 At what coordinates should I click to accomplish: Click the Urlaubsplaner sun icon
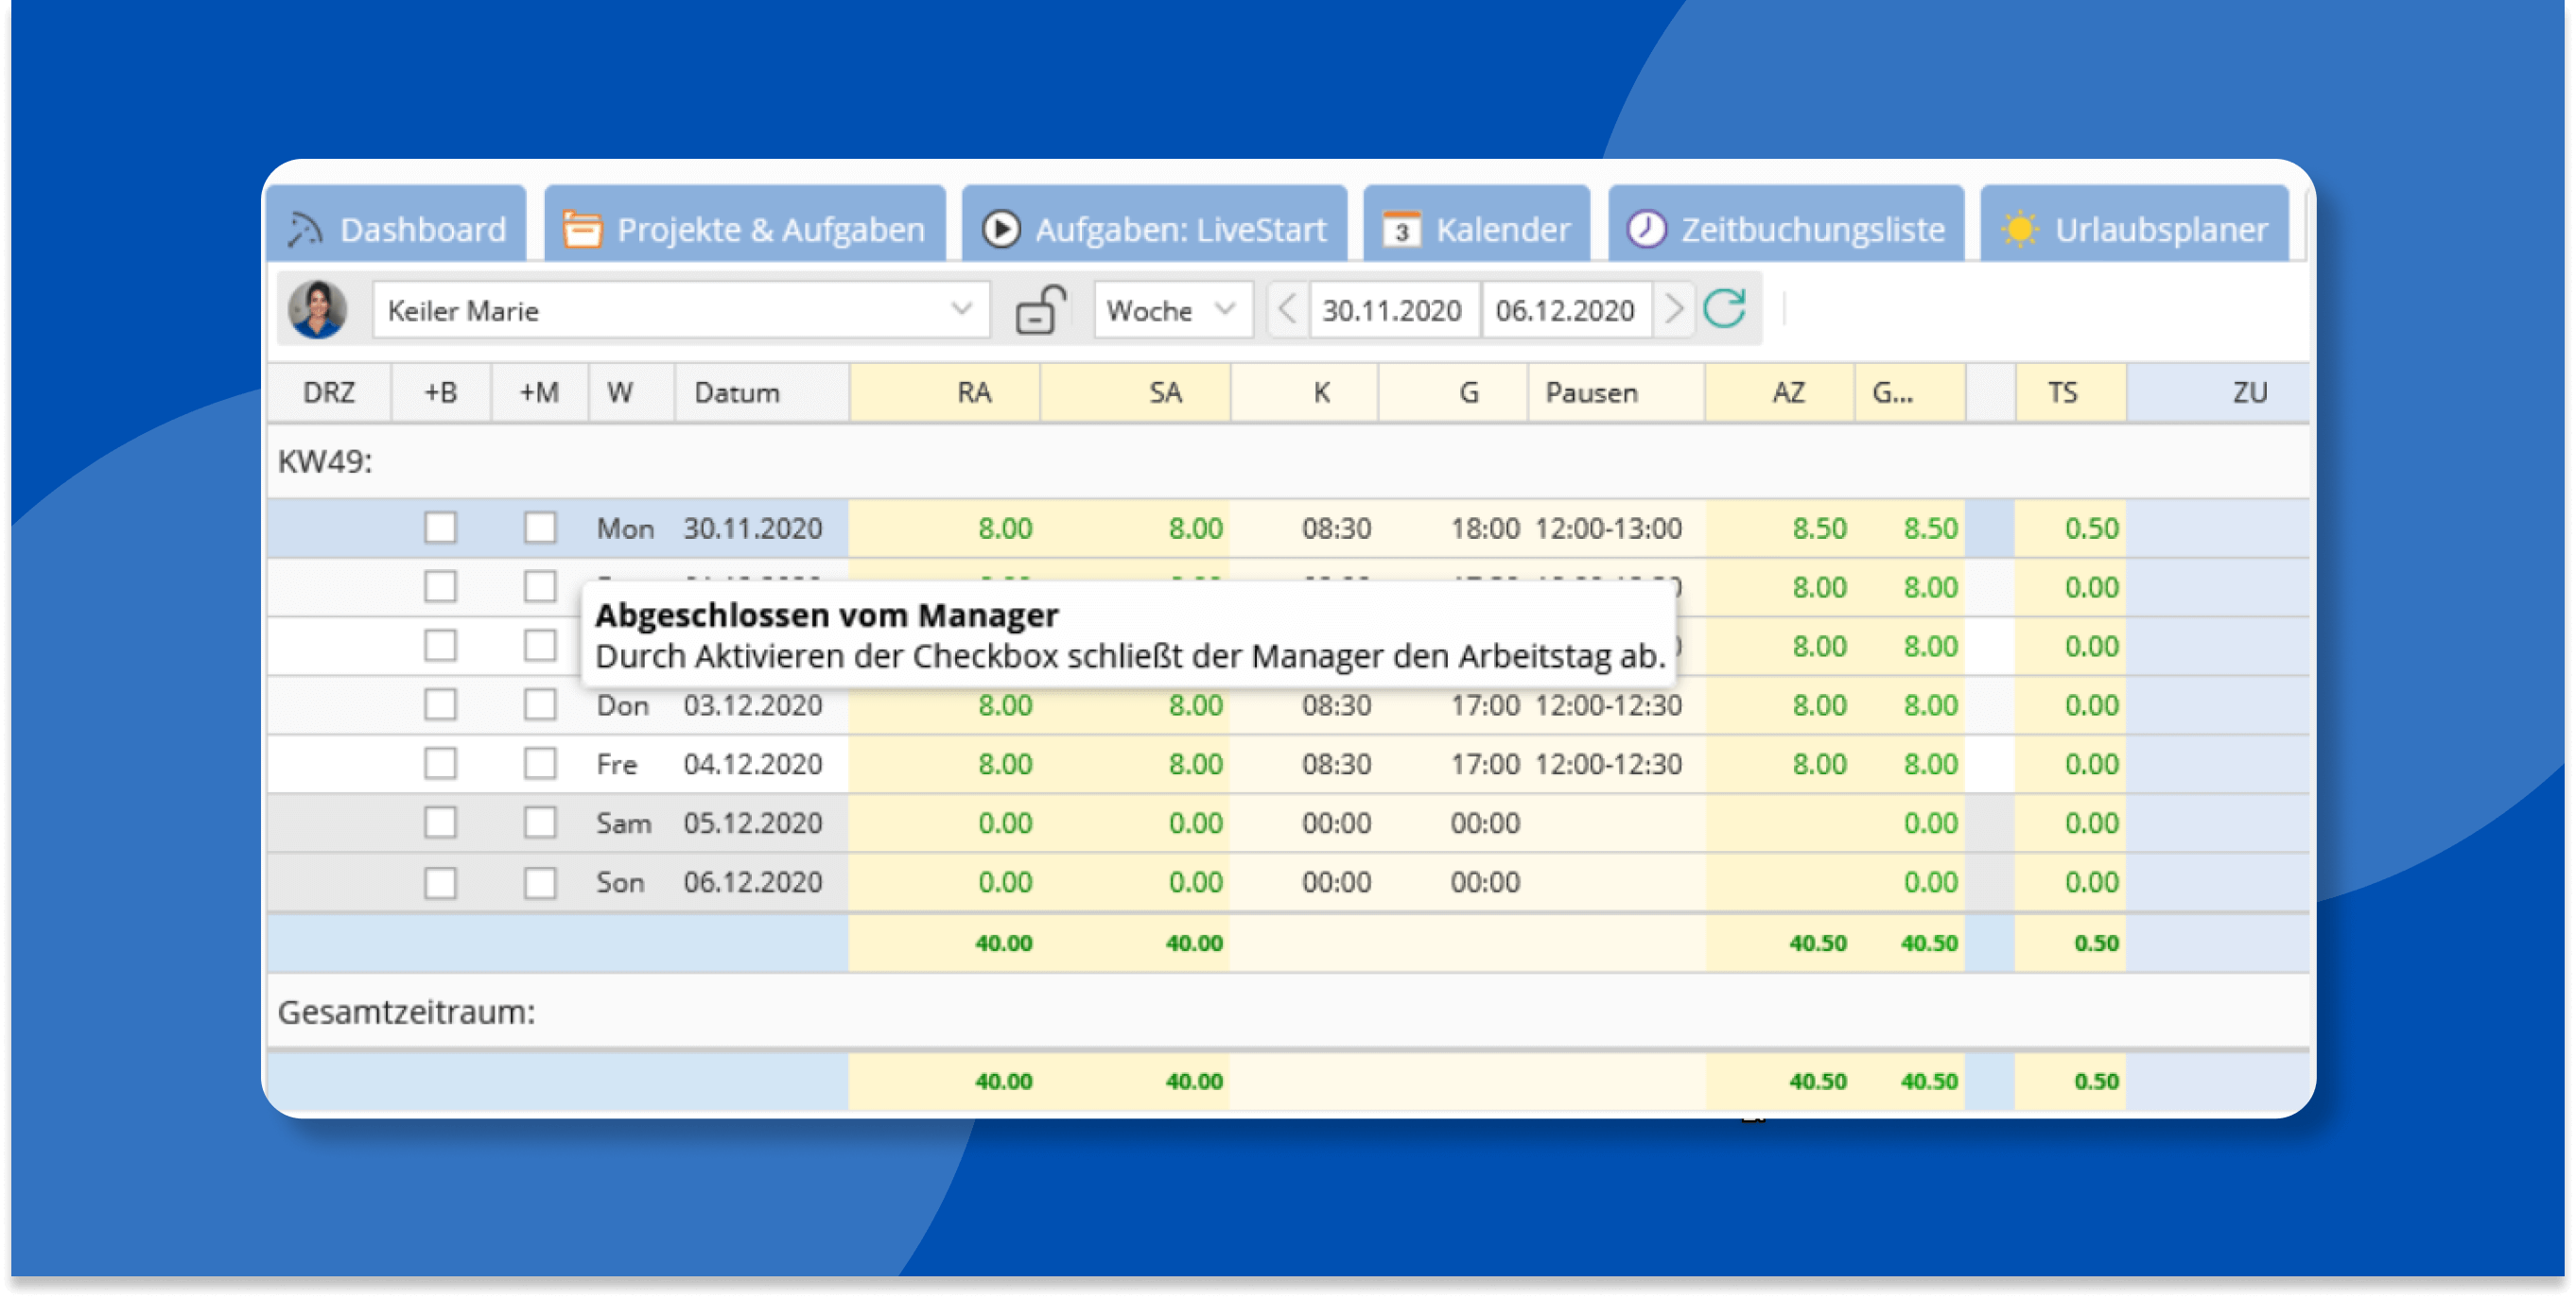(2019, 229)
